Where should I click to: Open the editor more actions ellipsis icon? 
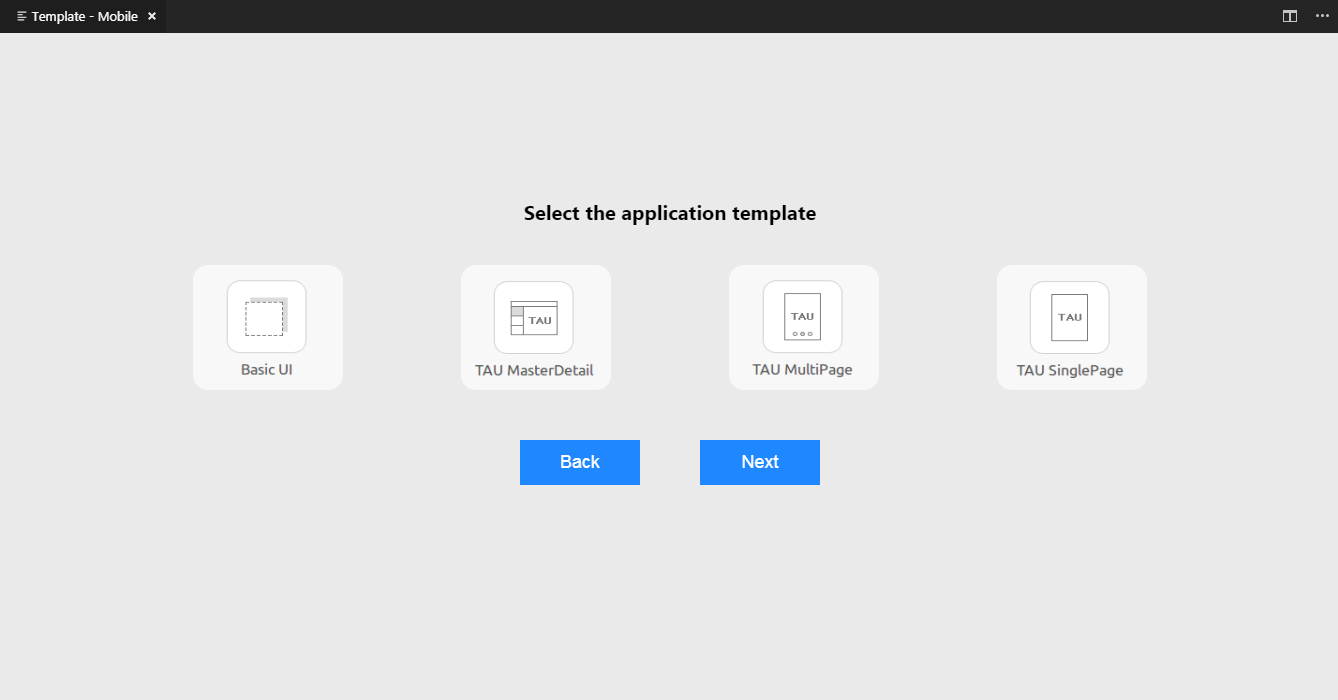tap(1321, 16)
